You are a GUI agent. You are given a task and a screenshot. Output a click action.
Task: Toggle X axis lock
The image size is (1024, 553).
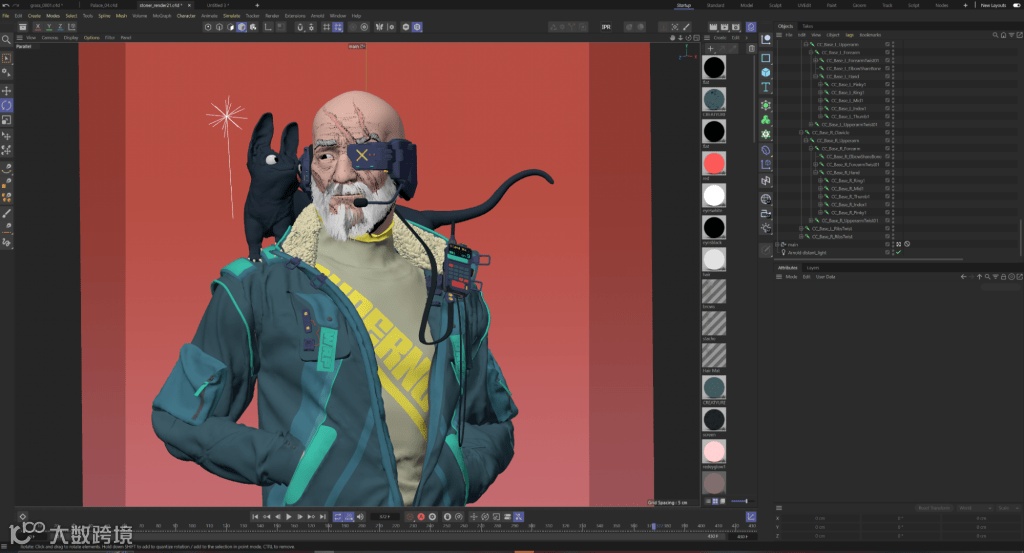pyautogui.click(x=38, y=27)
